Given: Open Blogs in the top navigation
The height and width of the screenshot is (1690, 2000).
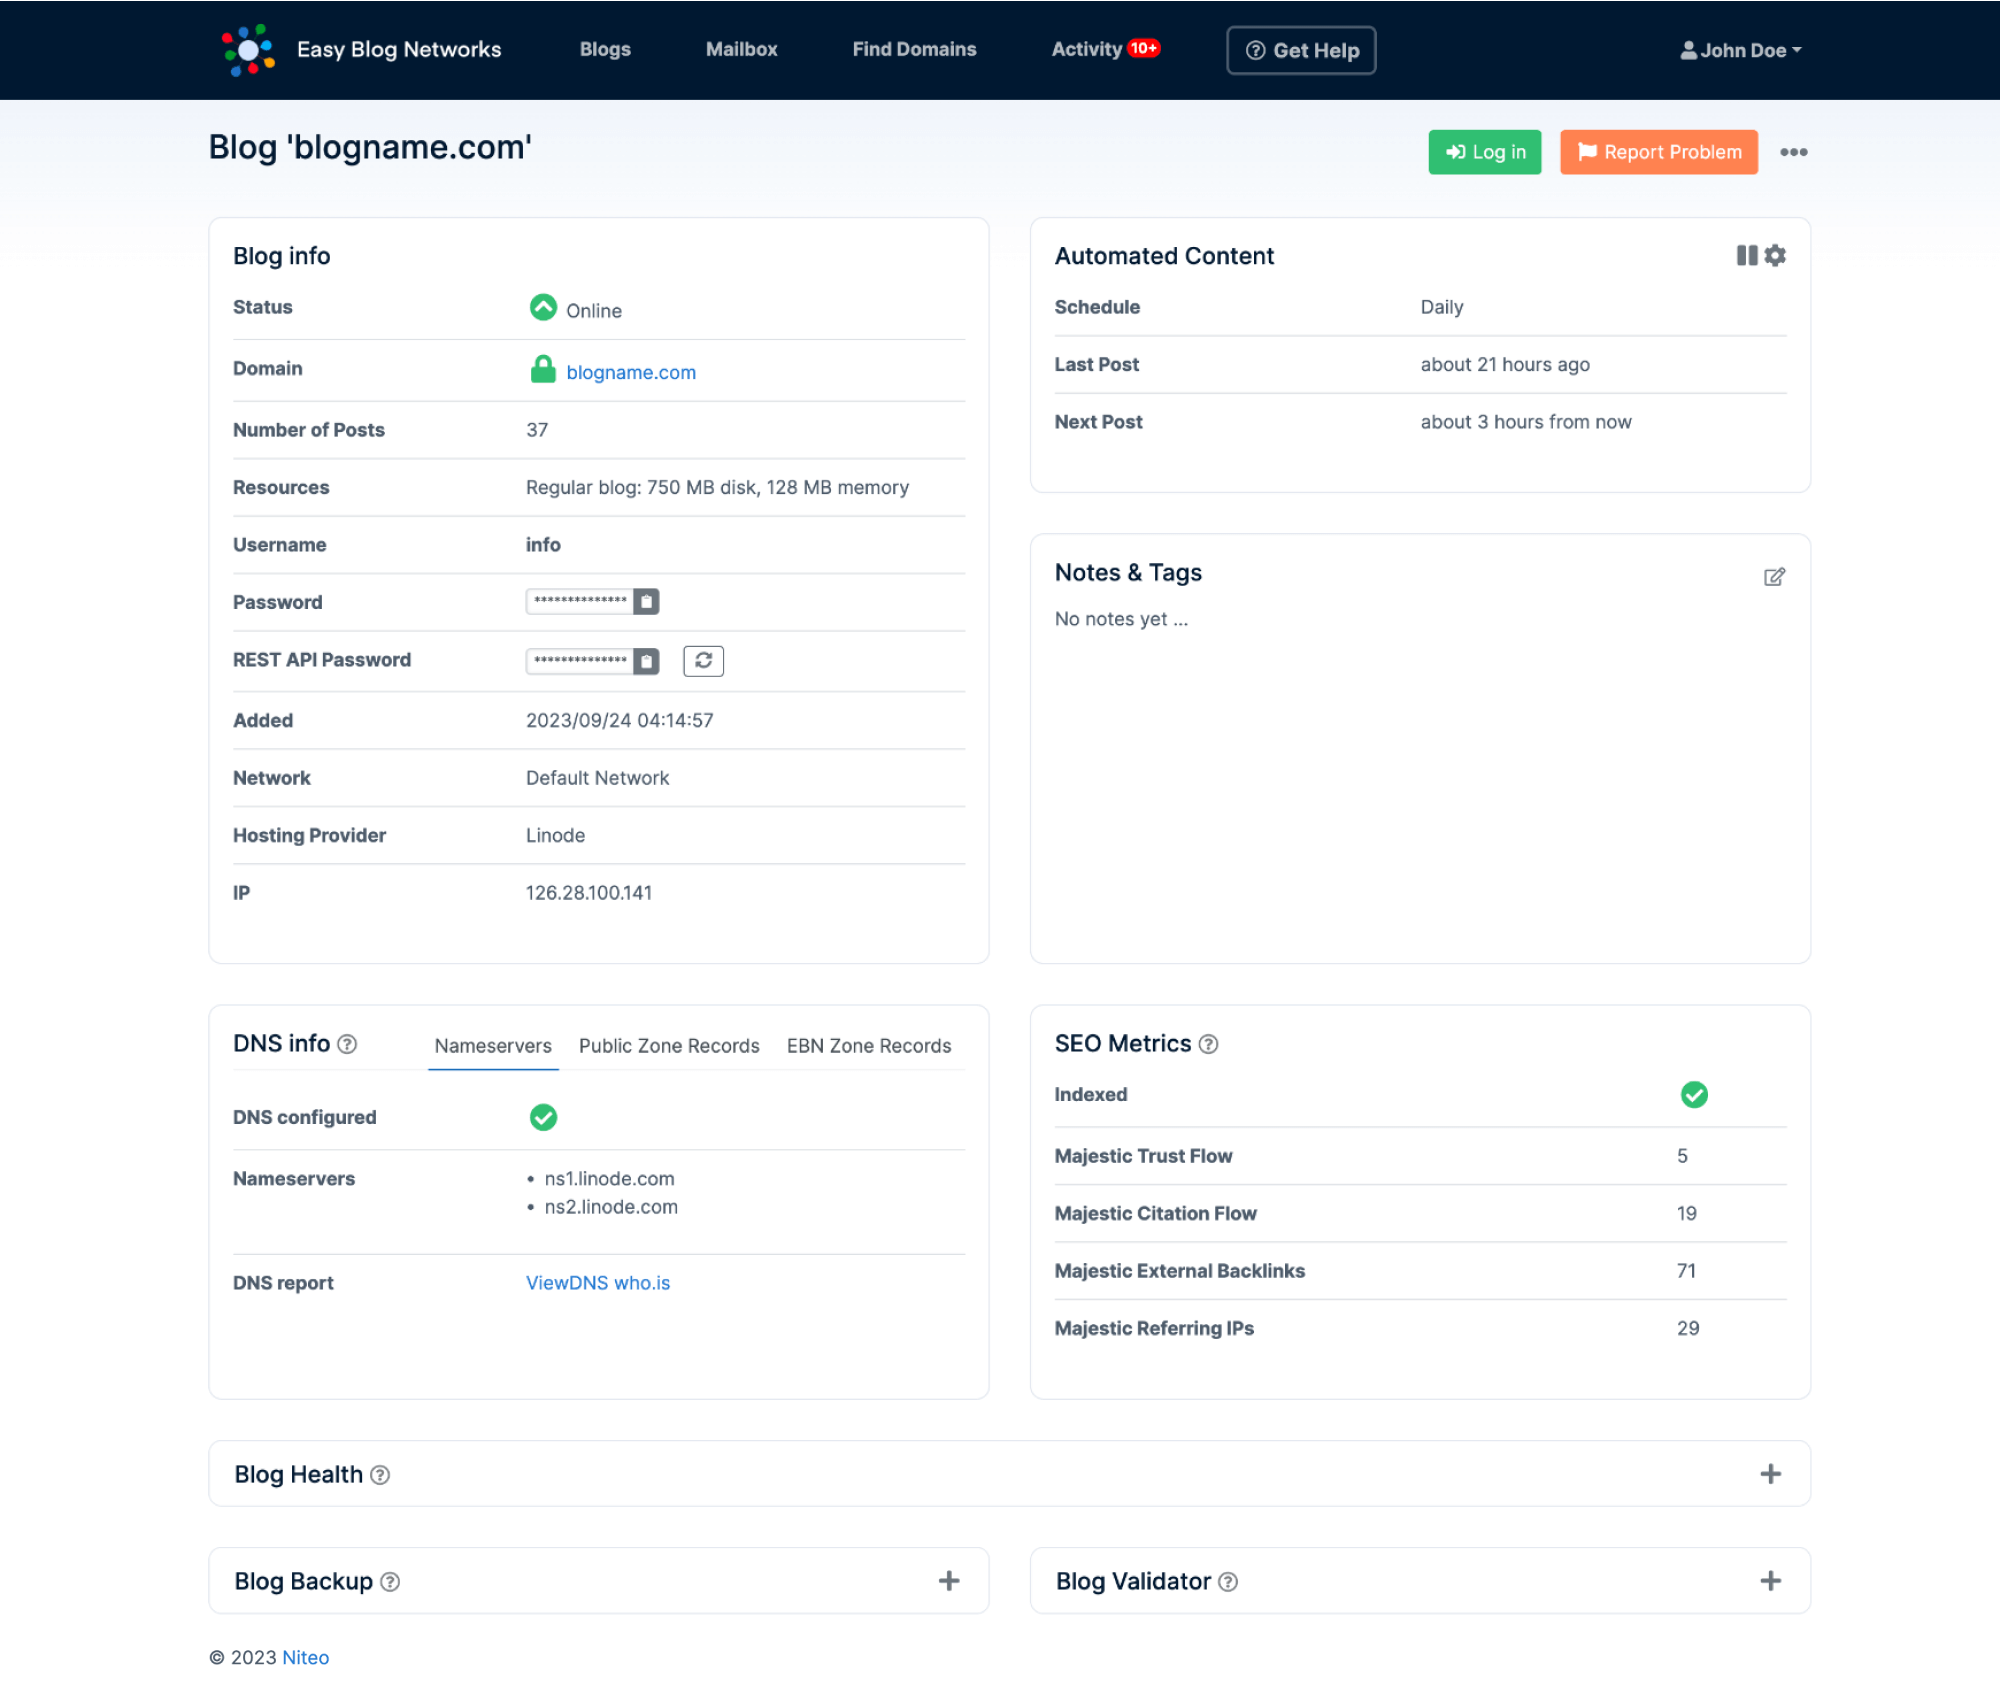Looking at the screenshot, I should (x=605, y=49).
